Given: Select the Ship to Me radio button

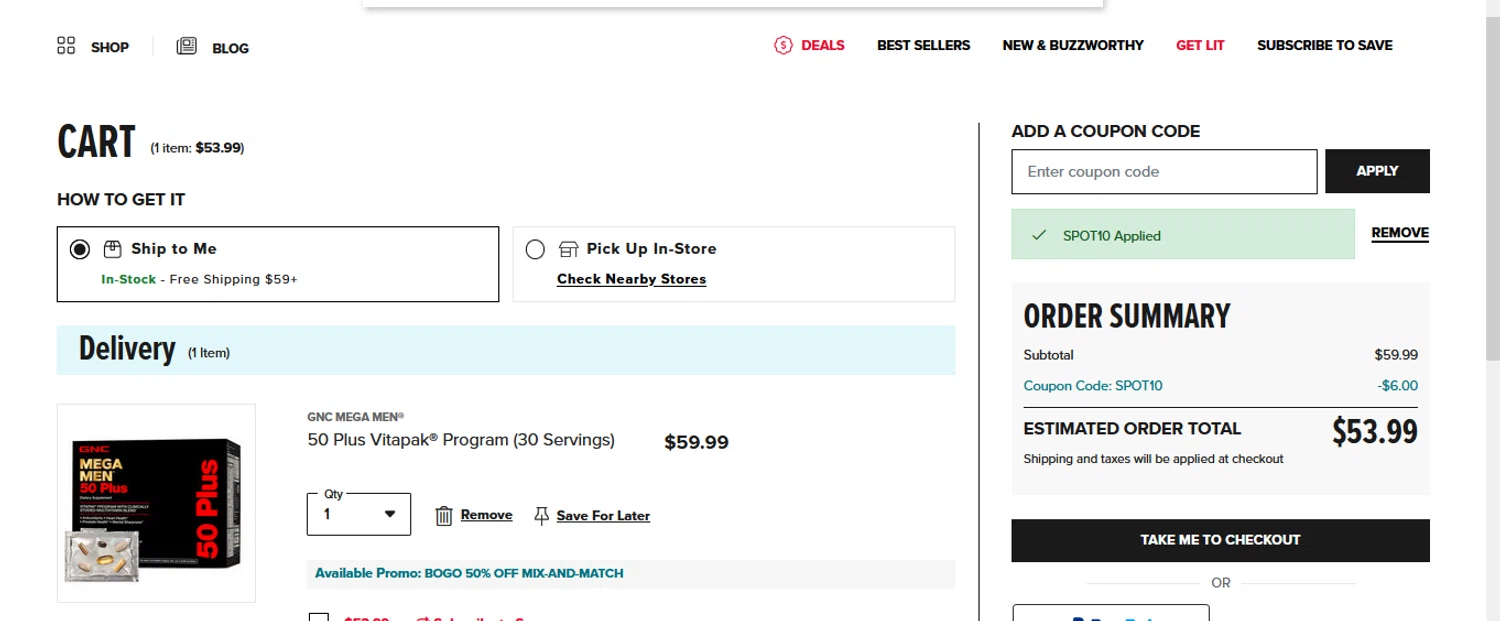Looking at the screenshot, I should (80, 249).
